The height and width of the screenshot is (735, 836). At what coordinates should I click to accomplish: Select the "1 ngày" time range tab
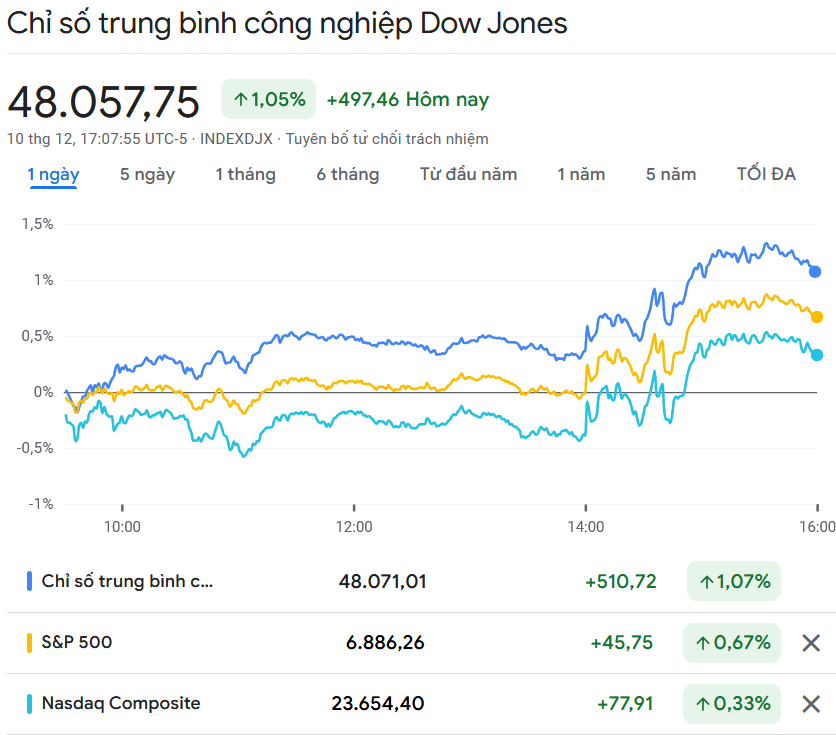(54, 174)
